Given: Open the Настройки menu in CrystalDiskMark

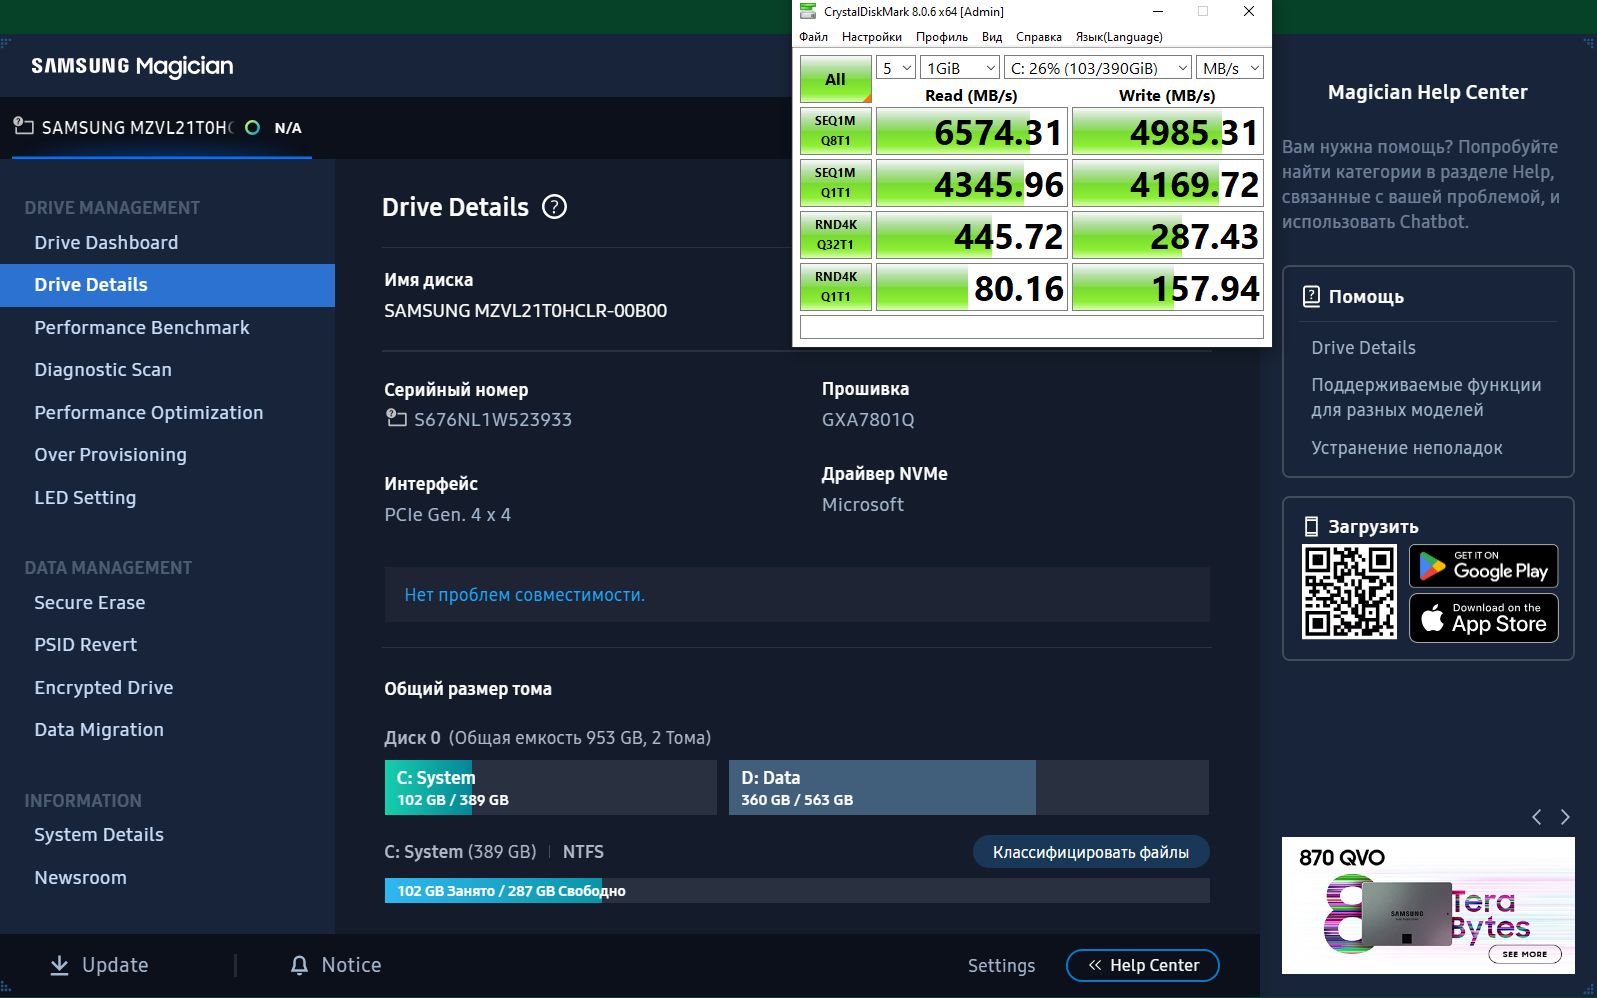Looking at the screenshot, I should (x=871, y=37).
